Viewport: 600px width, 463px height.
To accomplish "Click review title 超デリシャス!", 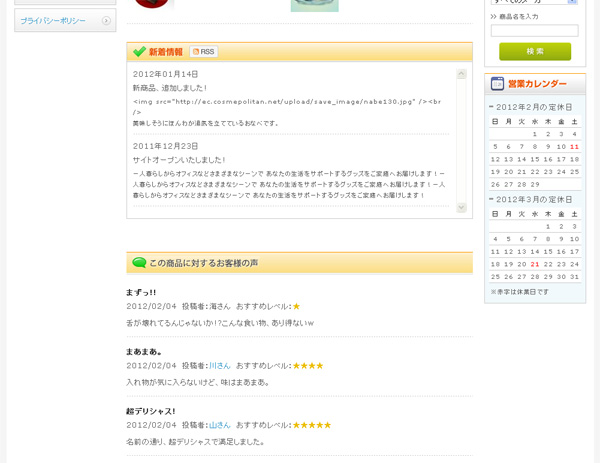I will coord(150,411).
